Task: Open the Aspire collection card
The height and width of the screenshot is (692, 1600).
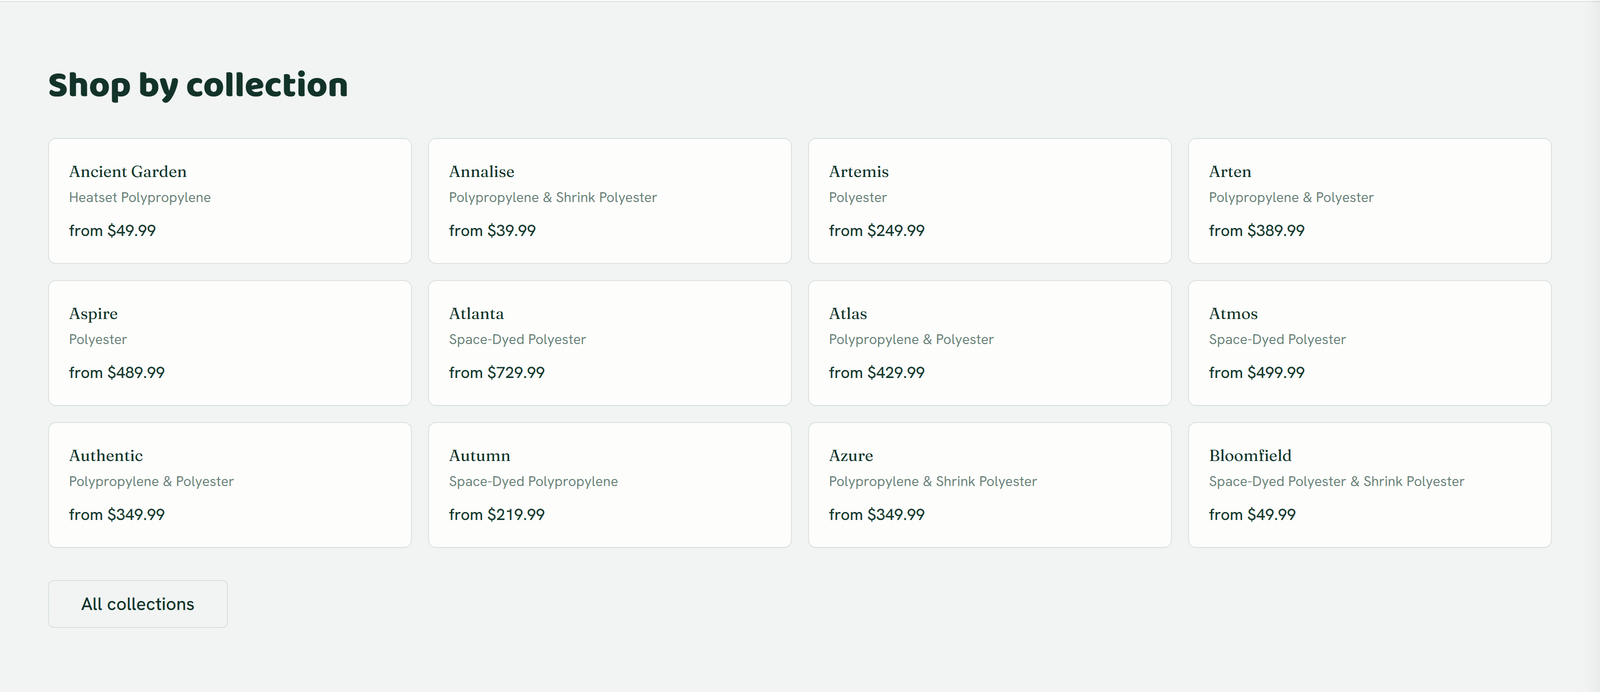Action: coord(230,343)
